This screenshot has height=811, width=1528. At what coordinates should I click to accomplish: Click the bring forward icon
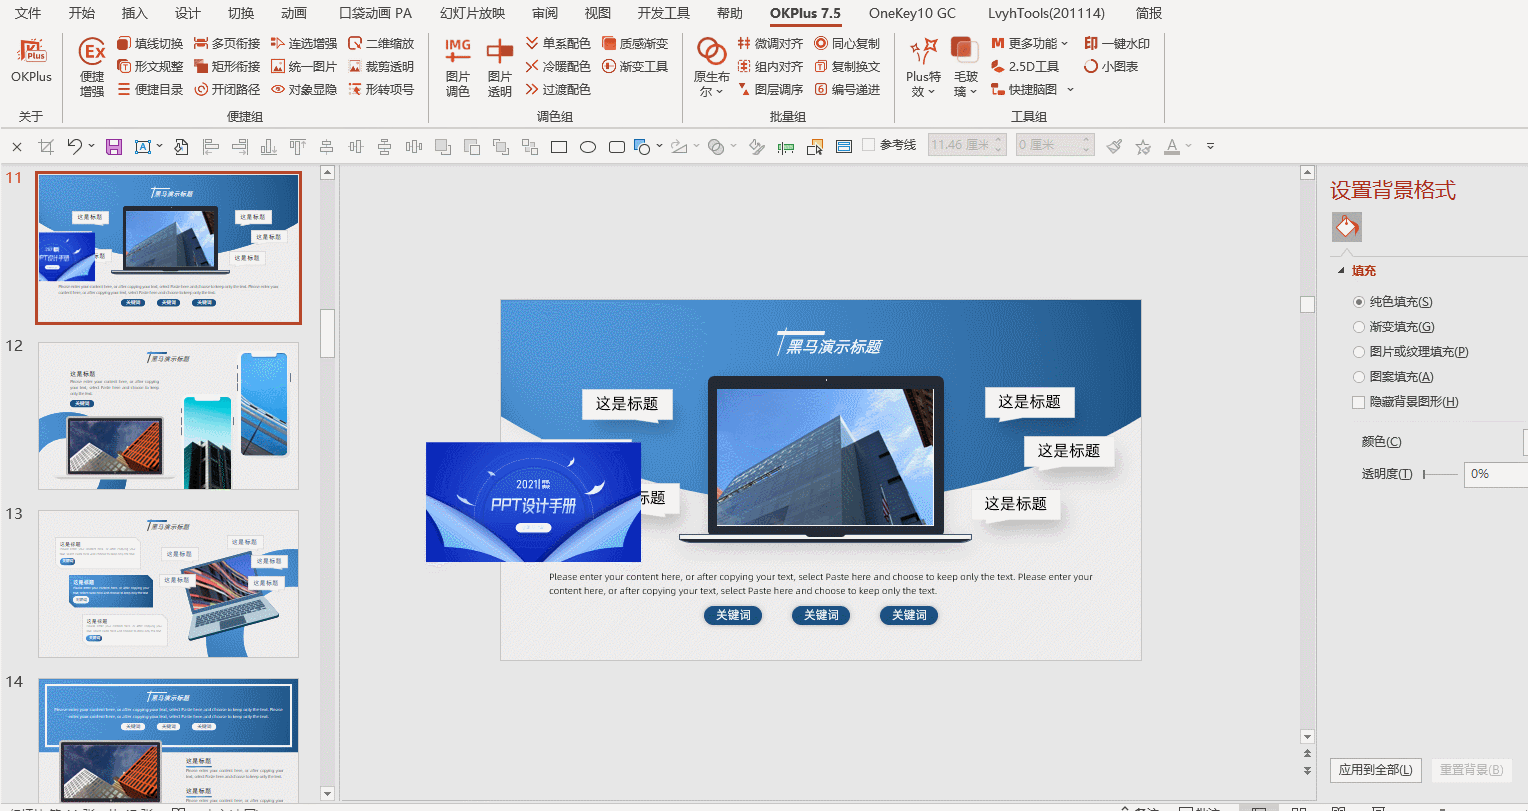coord(443,147)
